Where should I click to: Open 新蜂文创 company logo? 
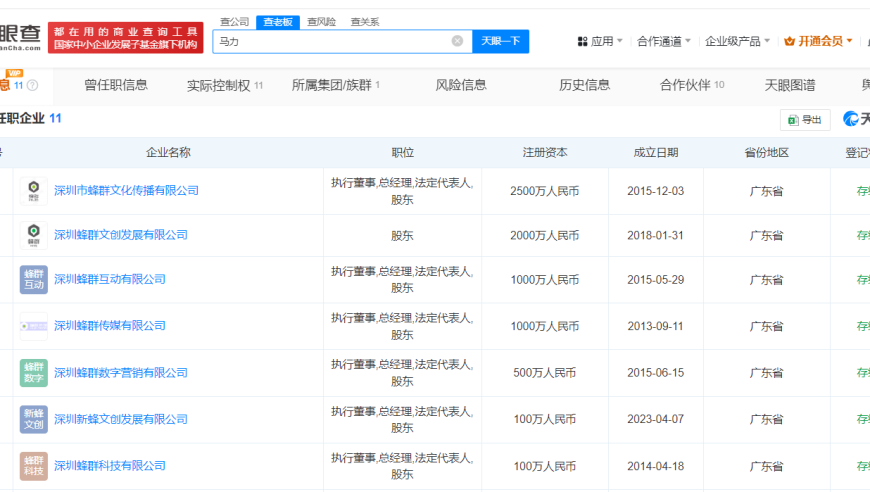(34, 419)
